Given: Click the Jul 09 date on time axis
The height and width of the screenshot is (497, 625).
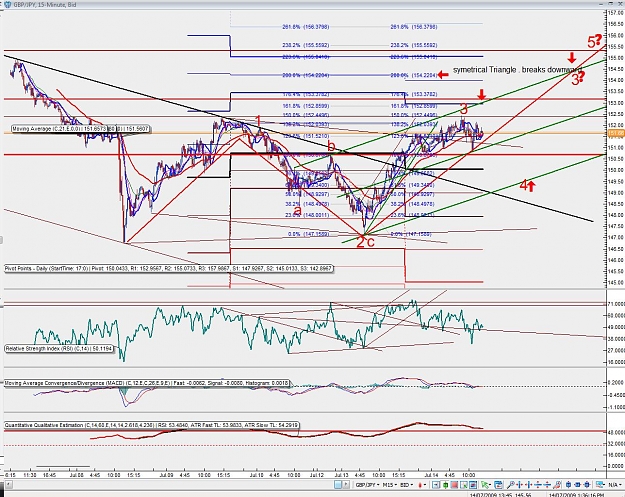Looking at the screenshot, I should pyautogui.click(x=166, y=475).
